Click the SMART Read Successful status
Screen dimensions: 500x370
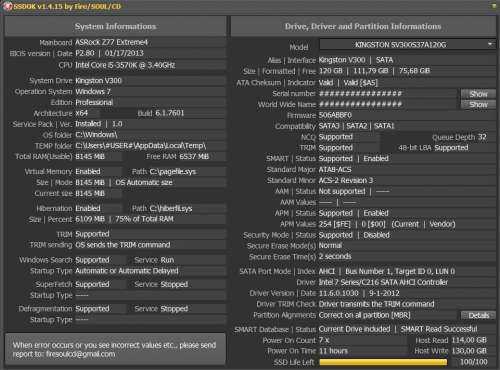tap(439, 329)
